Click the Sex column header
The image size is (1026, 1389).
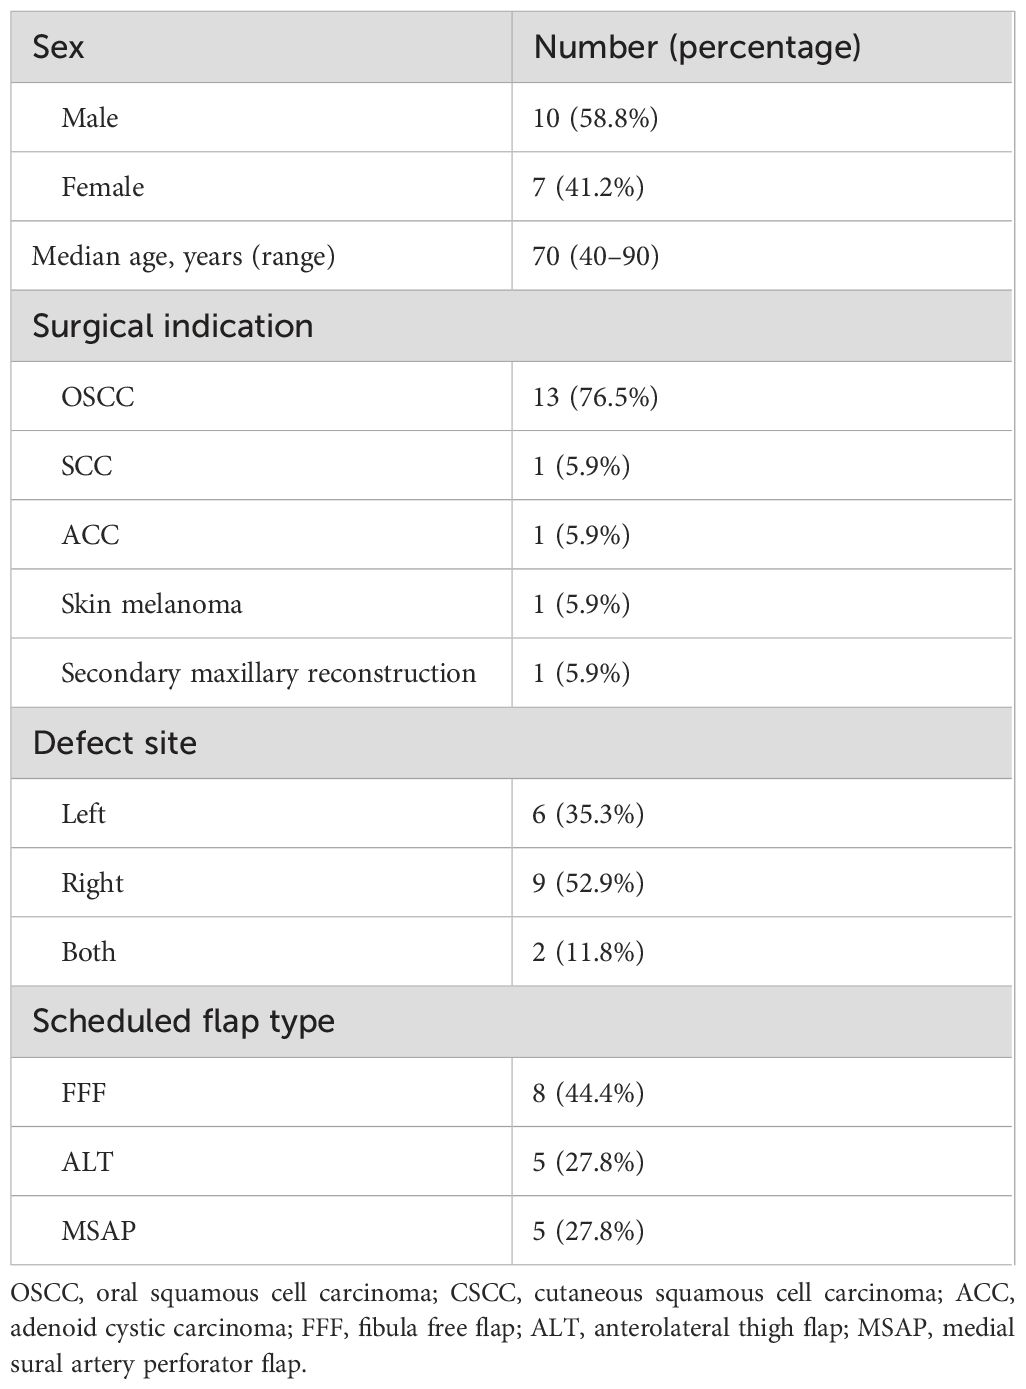pos(58,47)
